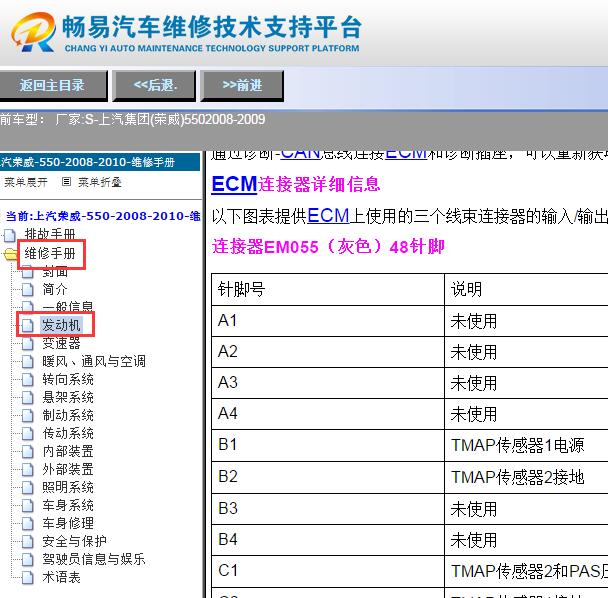Click document icon next to 转向系统
The height and width of the screenshot is (598, 608).
[27, 379]
